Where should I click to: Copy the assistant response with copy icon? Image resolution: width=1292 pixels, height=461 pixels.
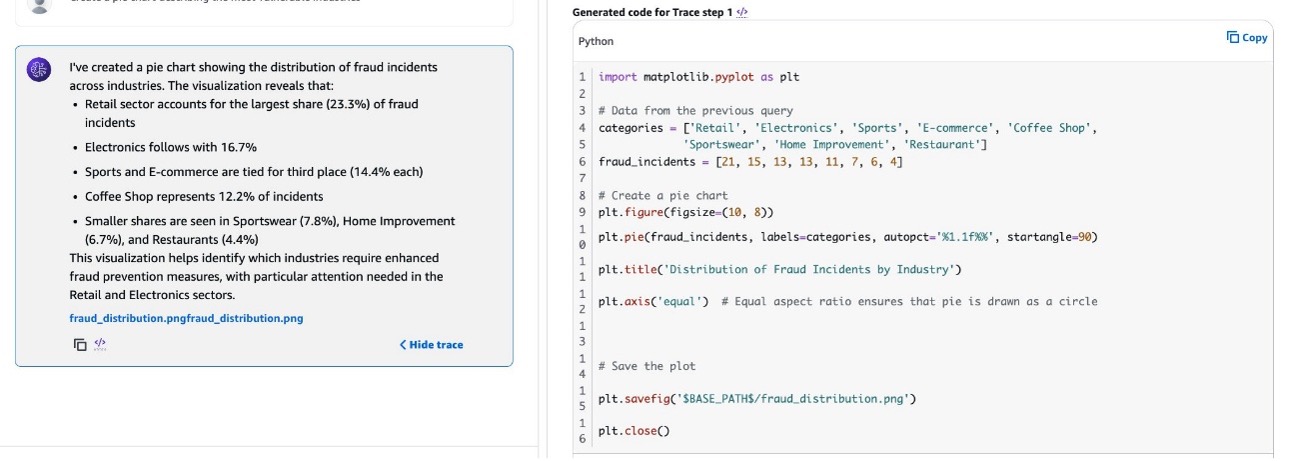[80, 345]
